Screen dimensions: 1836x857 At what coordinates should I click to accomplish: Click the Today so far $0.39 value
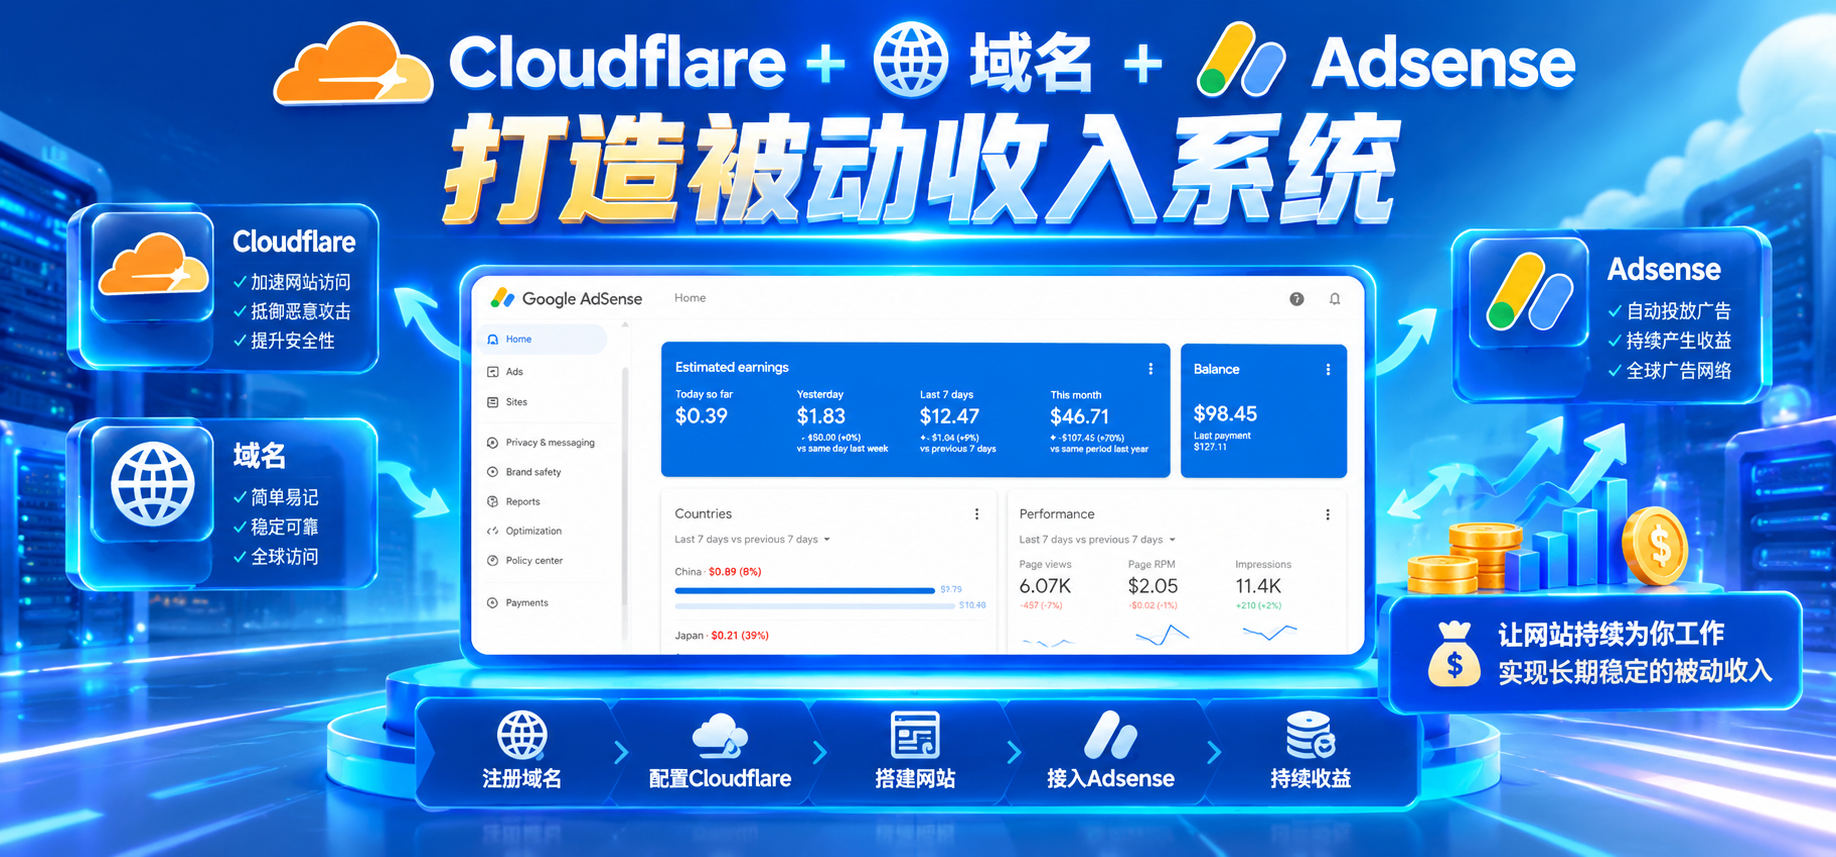pyautogui.click(x=701, y=416)
